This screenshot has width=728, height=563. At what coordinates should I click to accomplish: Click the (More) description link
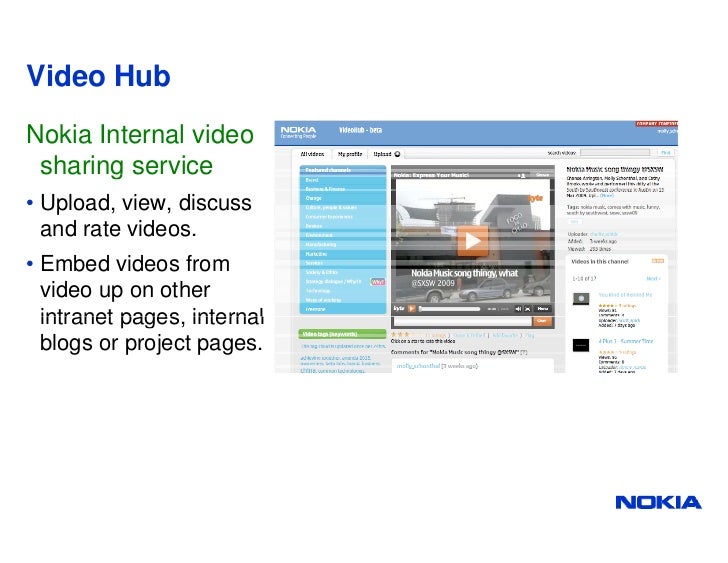coord(607,195)
